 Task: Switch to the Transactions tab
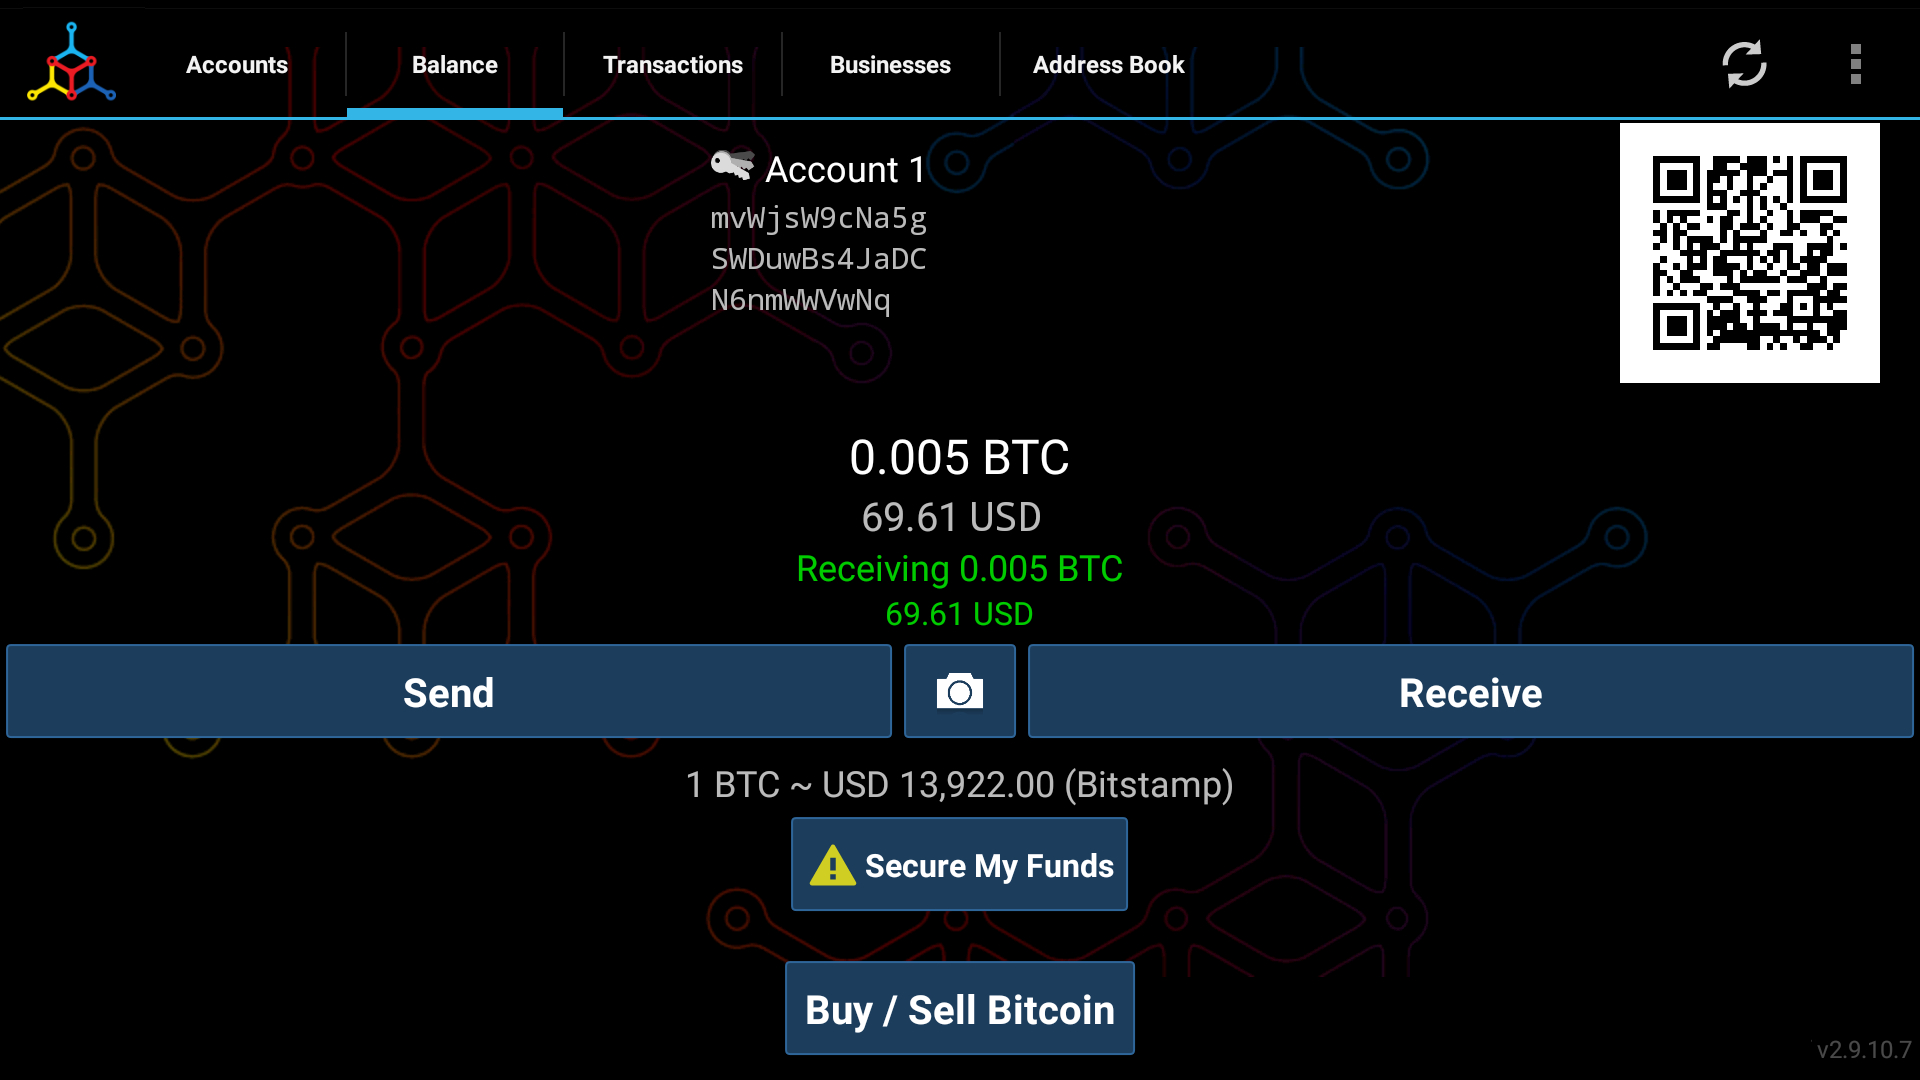click(x=673, y=63)
